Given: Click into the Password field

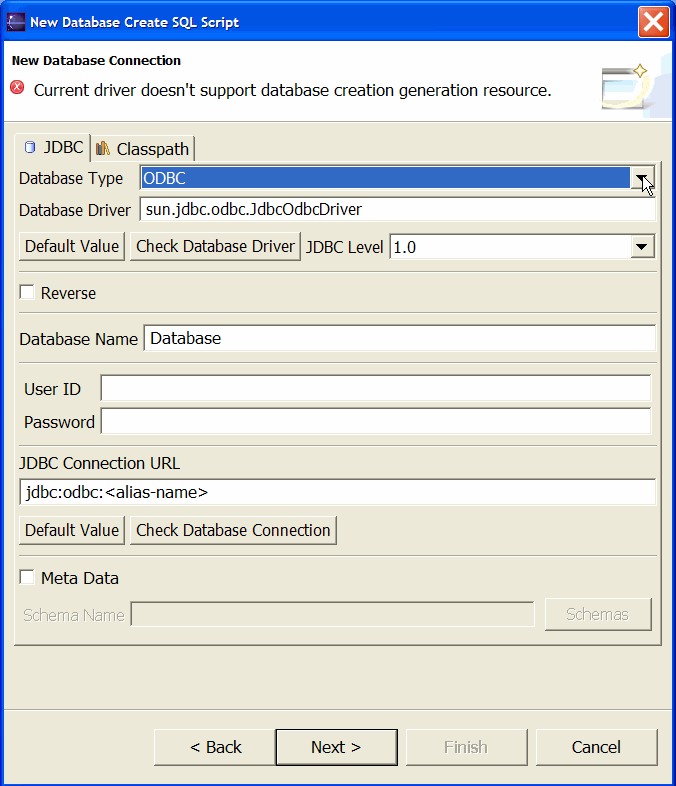Looking at the screenshot, I should [x=376, y=421].
